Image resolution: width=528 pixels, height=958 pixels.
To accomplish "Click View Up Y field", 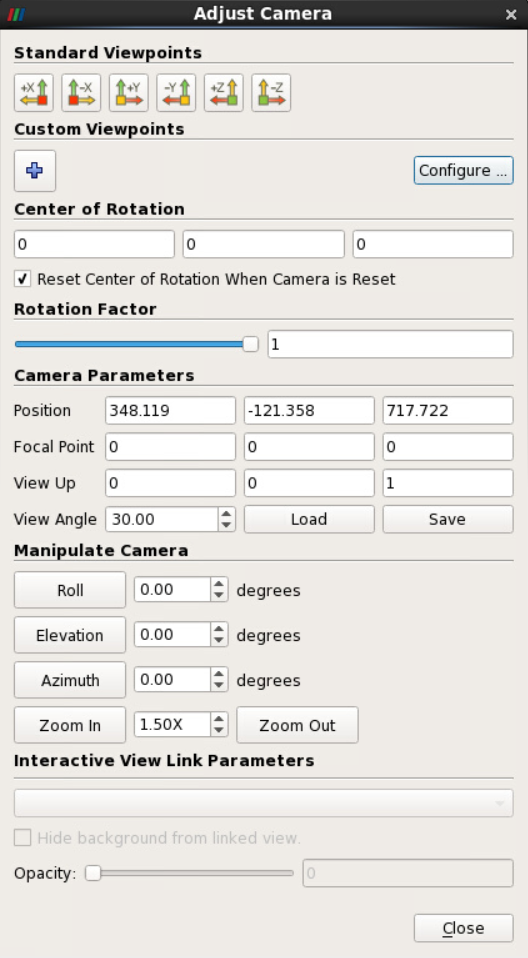I will click(x=309, y=483).
